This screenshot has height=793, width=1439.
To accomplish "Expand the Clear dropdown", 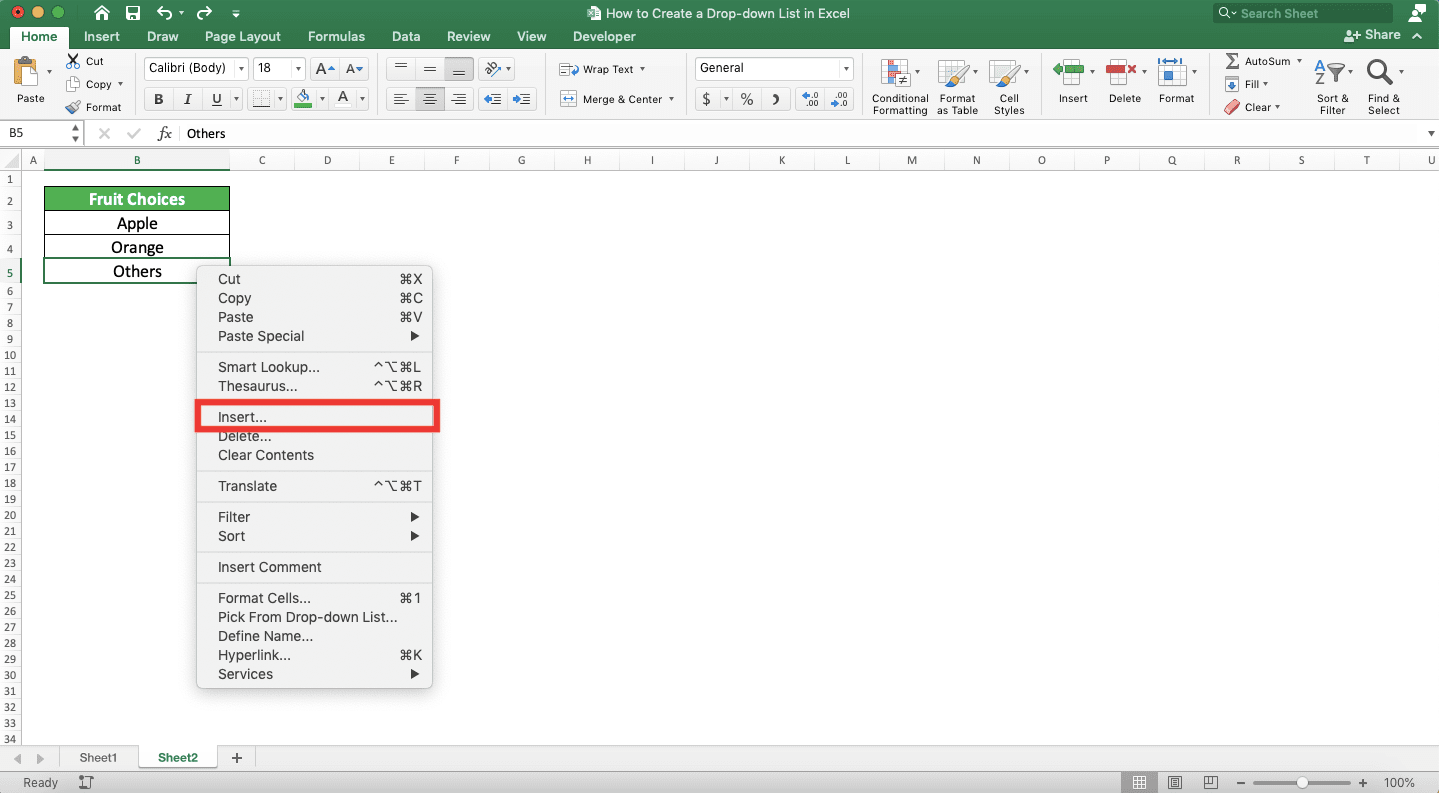I will [1278, 107].
